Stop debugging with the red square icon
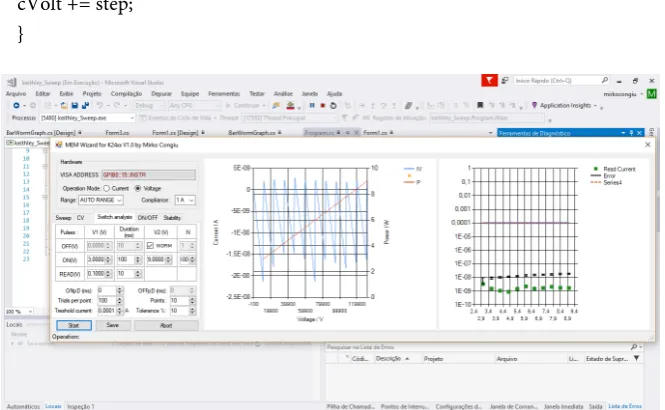 (322, 105)
